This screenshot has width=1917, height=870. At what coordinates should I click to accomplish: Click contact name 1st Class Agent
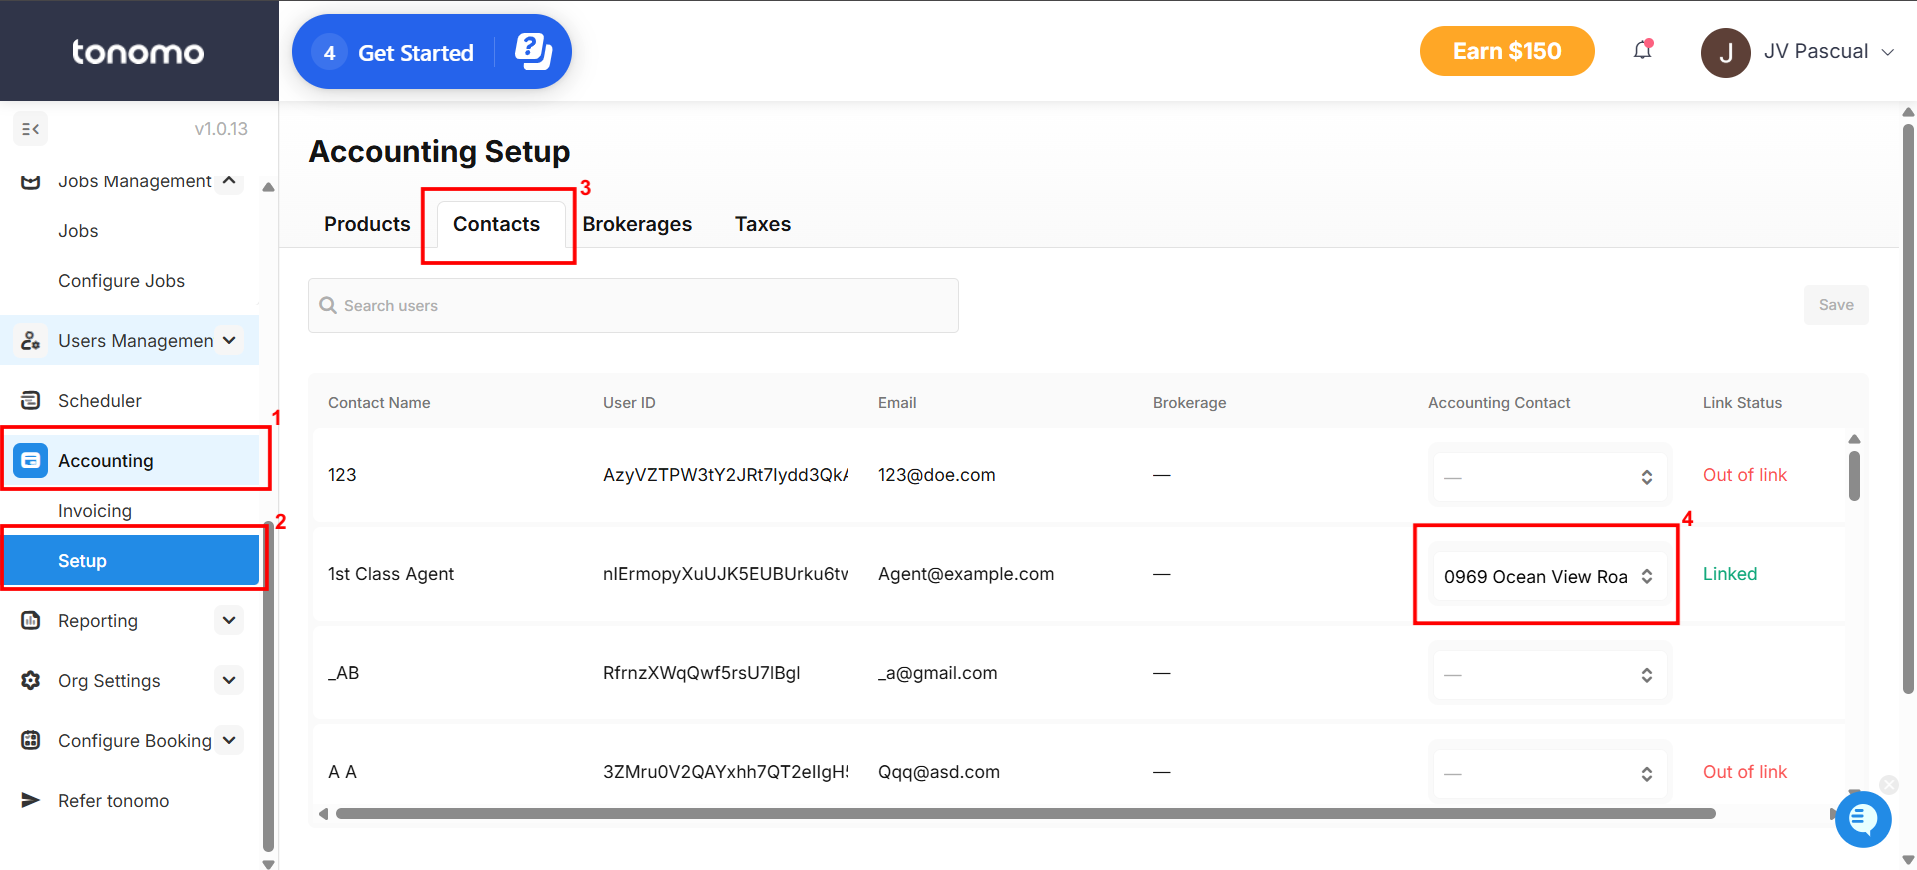(x=391, y=574)
